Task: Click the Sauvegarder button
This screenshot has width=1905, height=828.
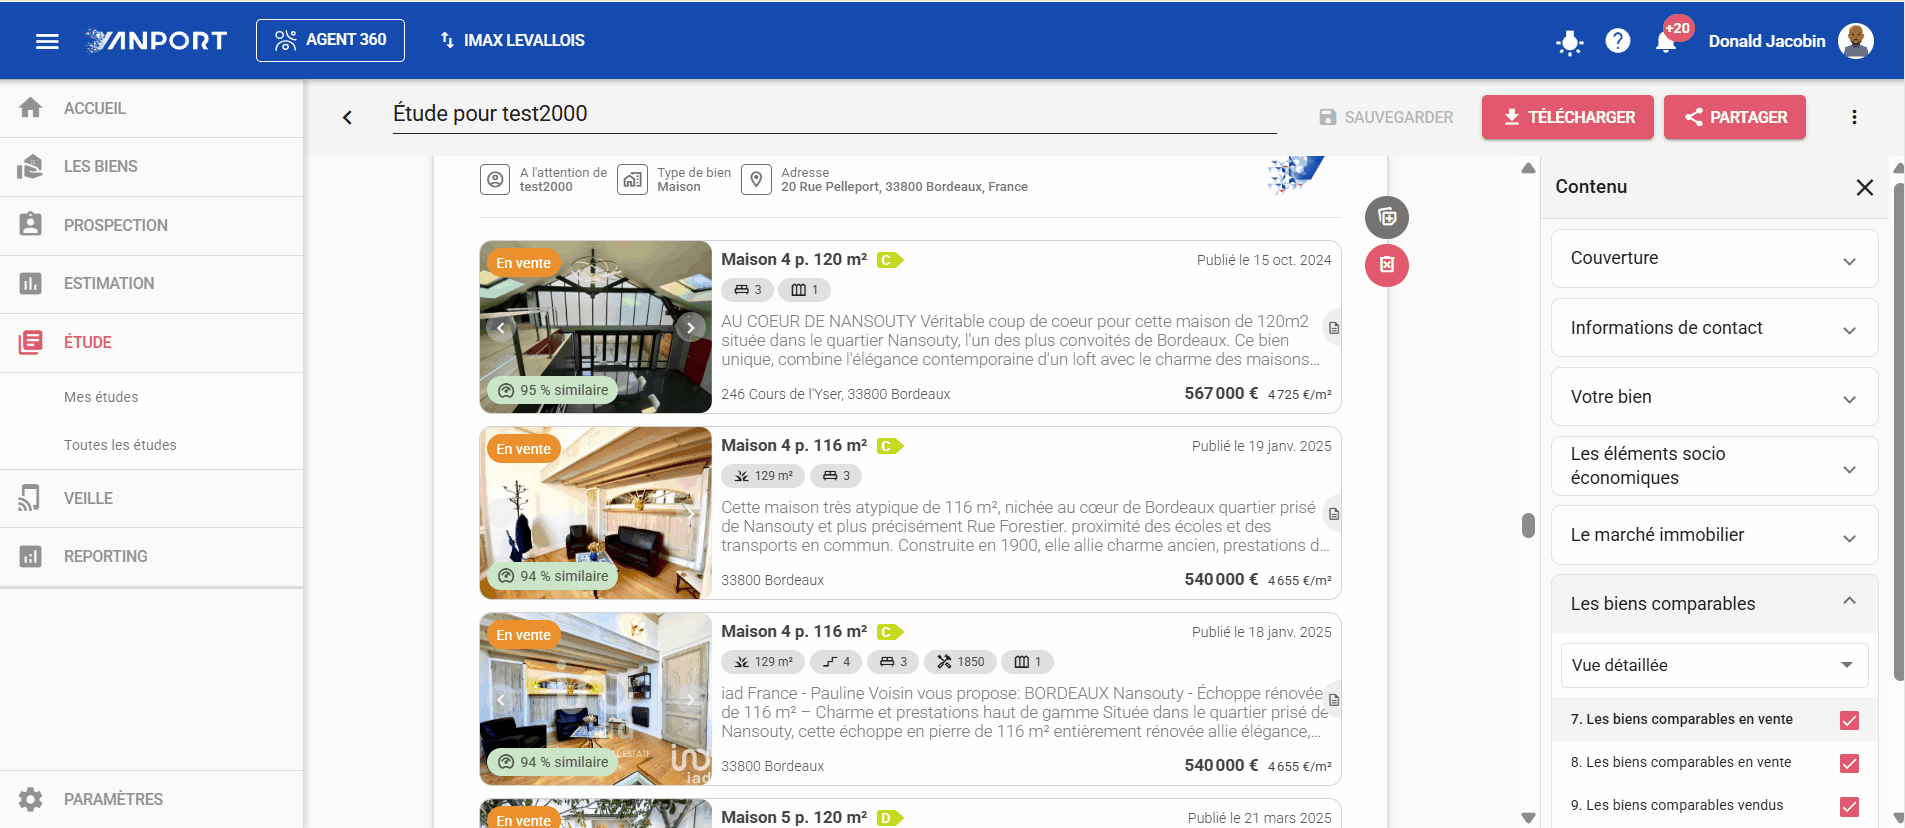Action: pos(1386,117)
